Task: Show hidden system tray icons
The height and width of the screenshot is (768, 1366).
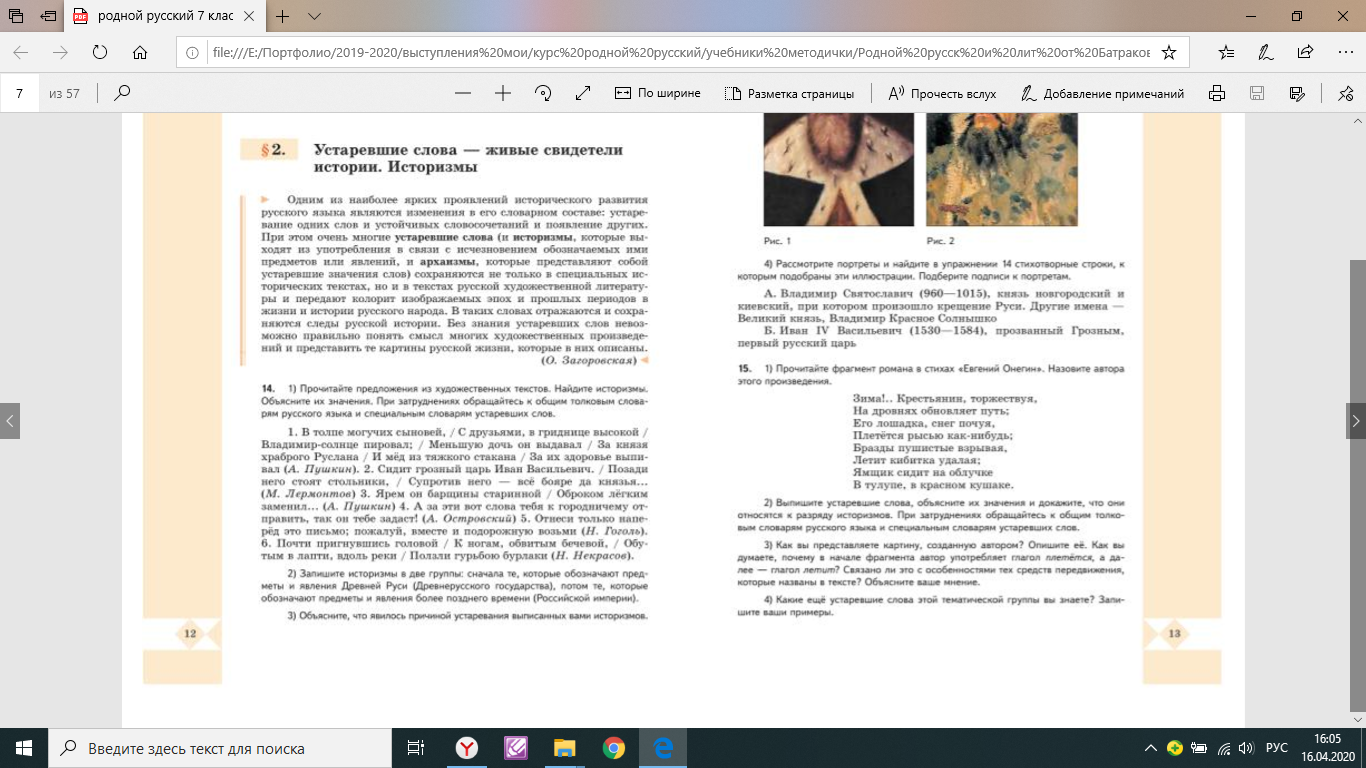Action: pyautogui.click(x=1150, y=748)
